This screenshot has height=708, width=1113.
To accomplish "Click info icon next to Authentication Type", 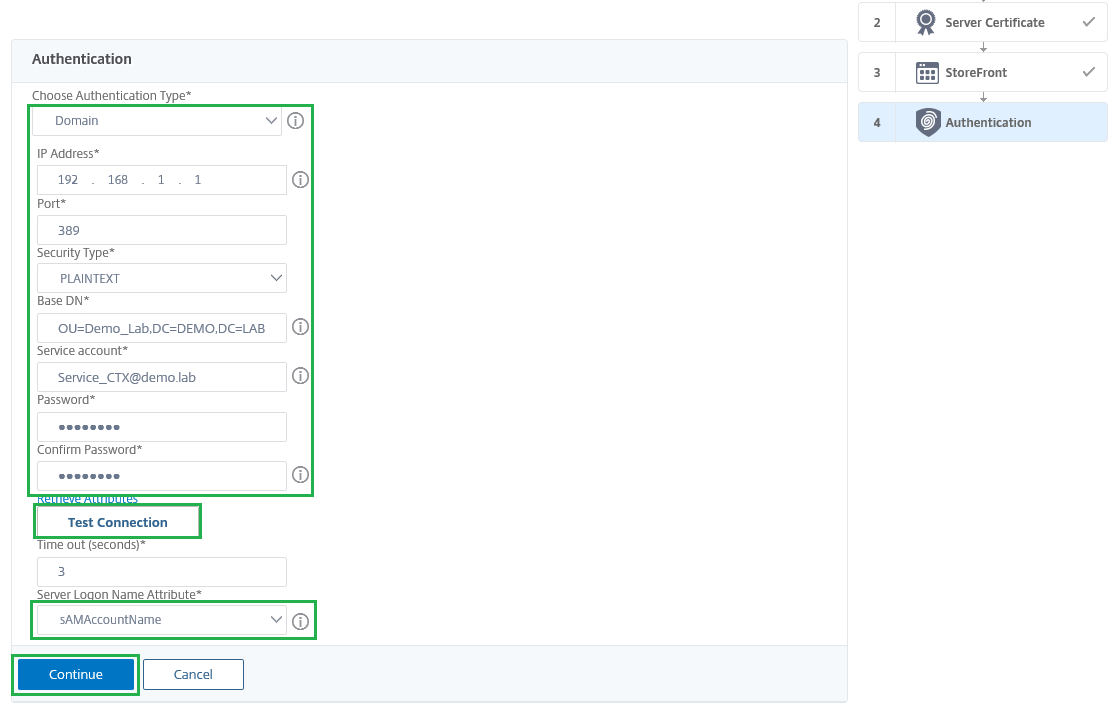I will point(295,121).
